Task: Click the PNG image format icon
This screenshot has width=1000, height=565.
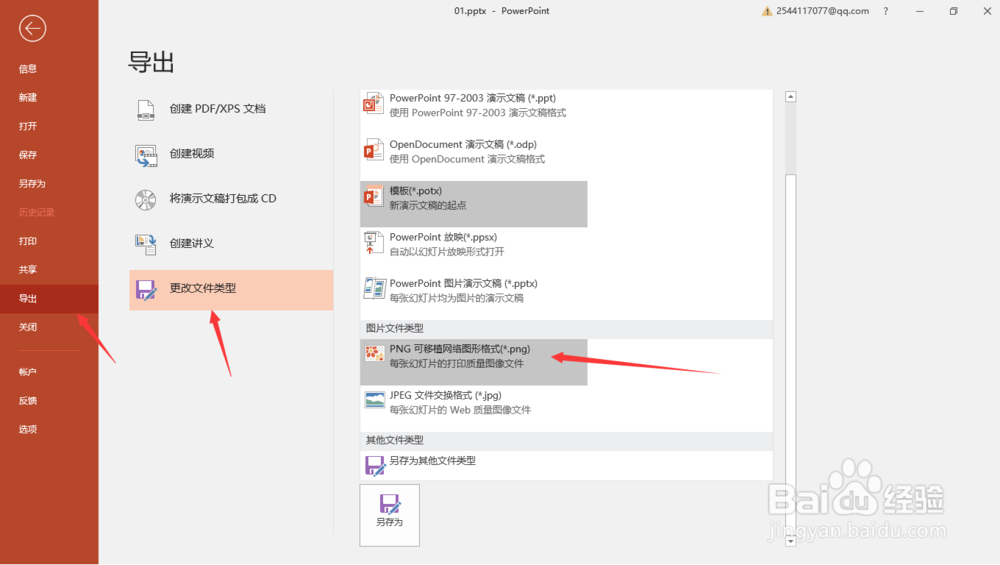Action: tap(374, 353)
